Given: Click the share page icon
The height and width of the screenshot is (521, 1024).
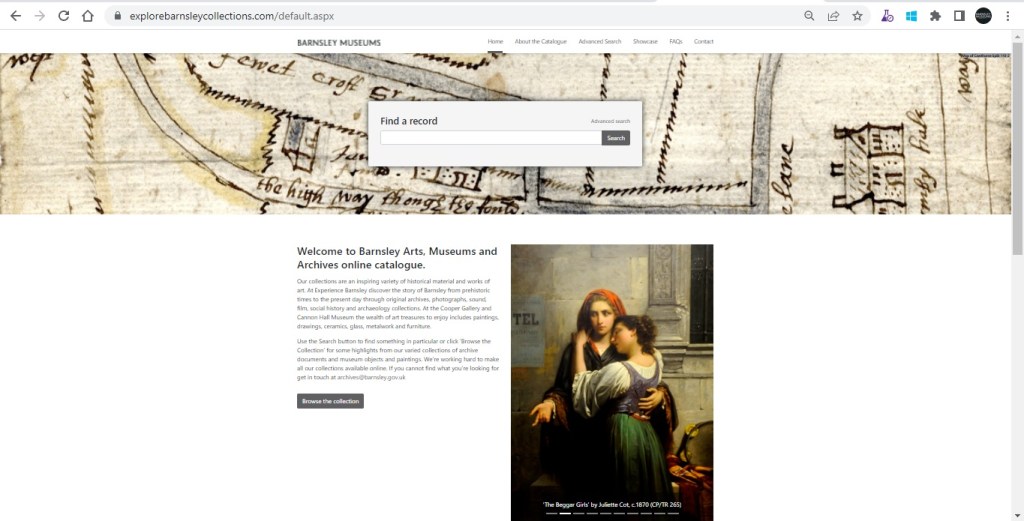Looking at the screenshot, I should pyautogui.click(x=833, y=16).
